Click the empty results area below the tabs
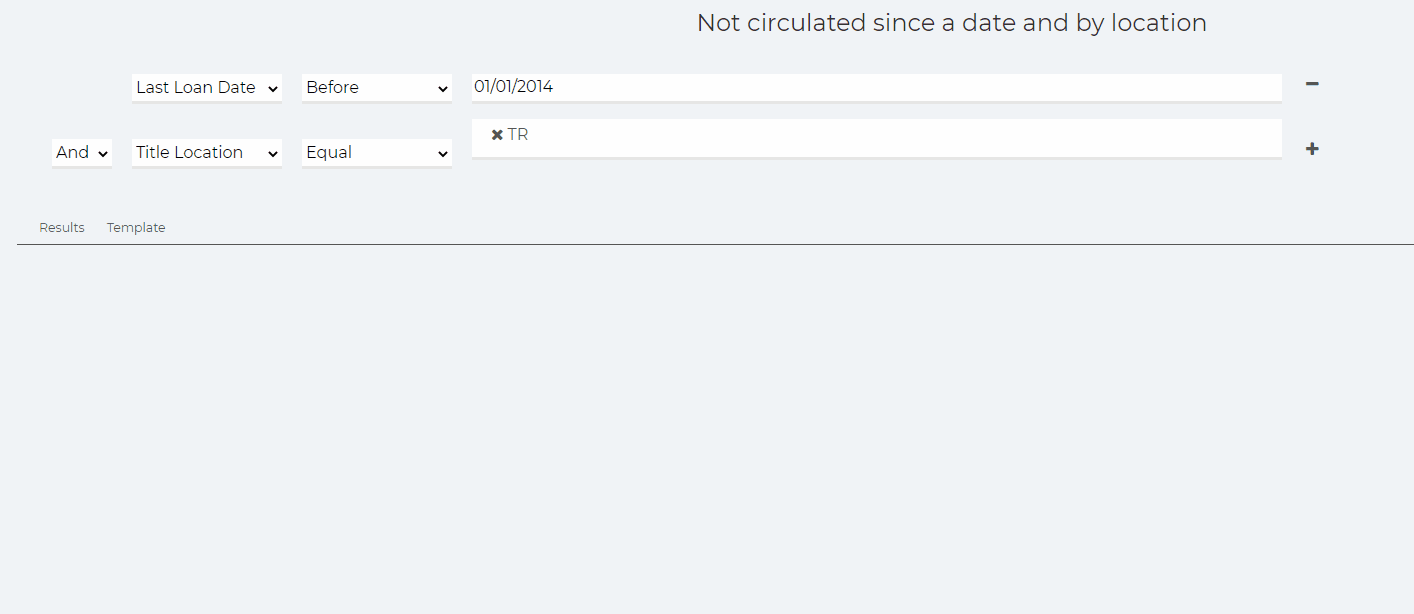The height and width of the screenshot is (614, 1414). (715, 428)
